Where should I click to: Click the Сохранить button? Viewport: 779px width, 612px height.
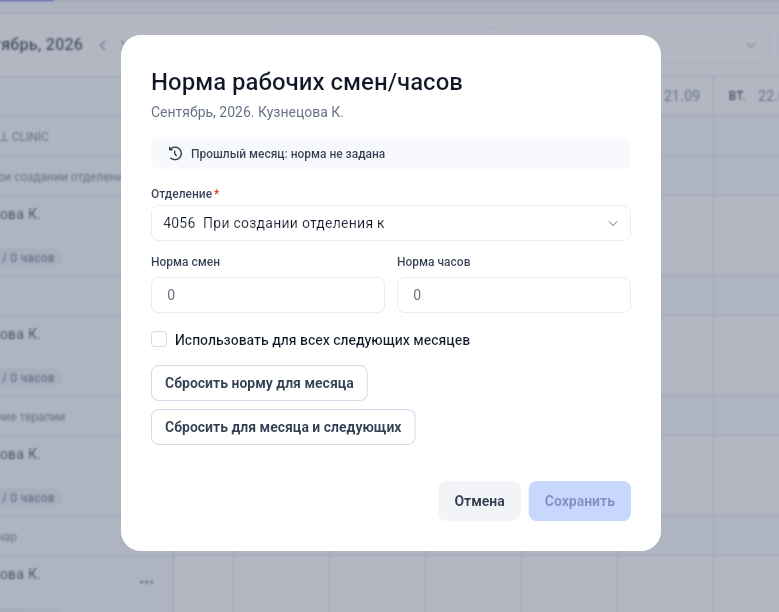click(x=580, y=501)
